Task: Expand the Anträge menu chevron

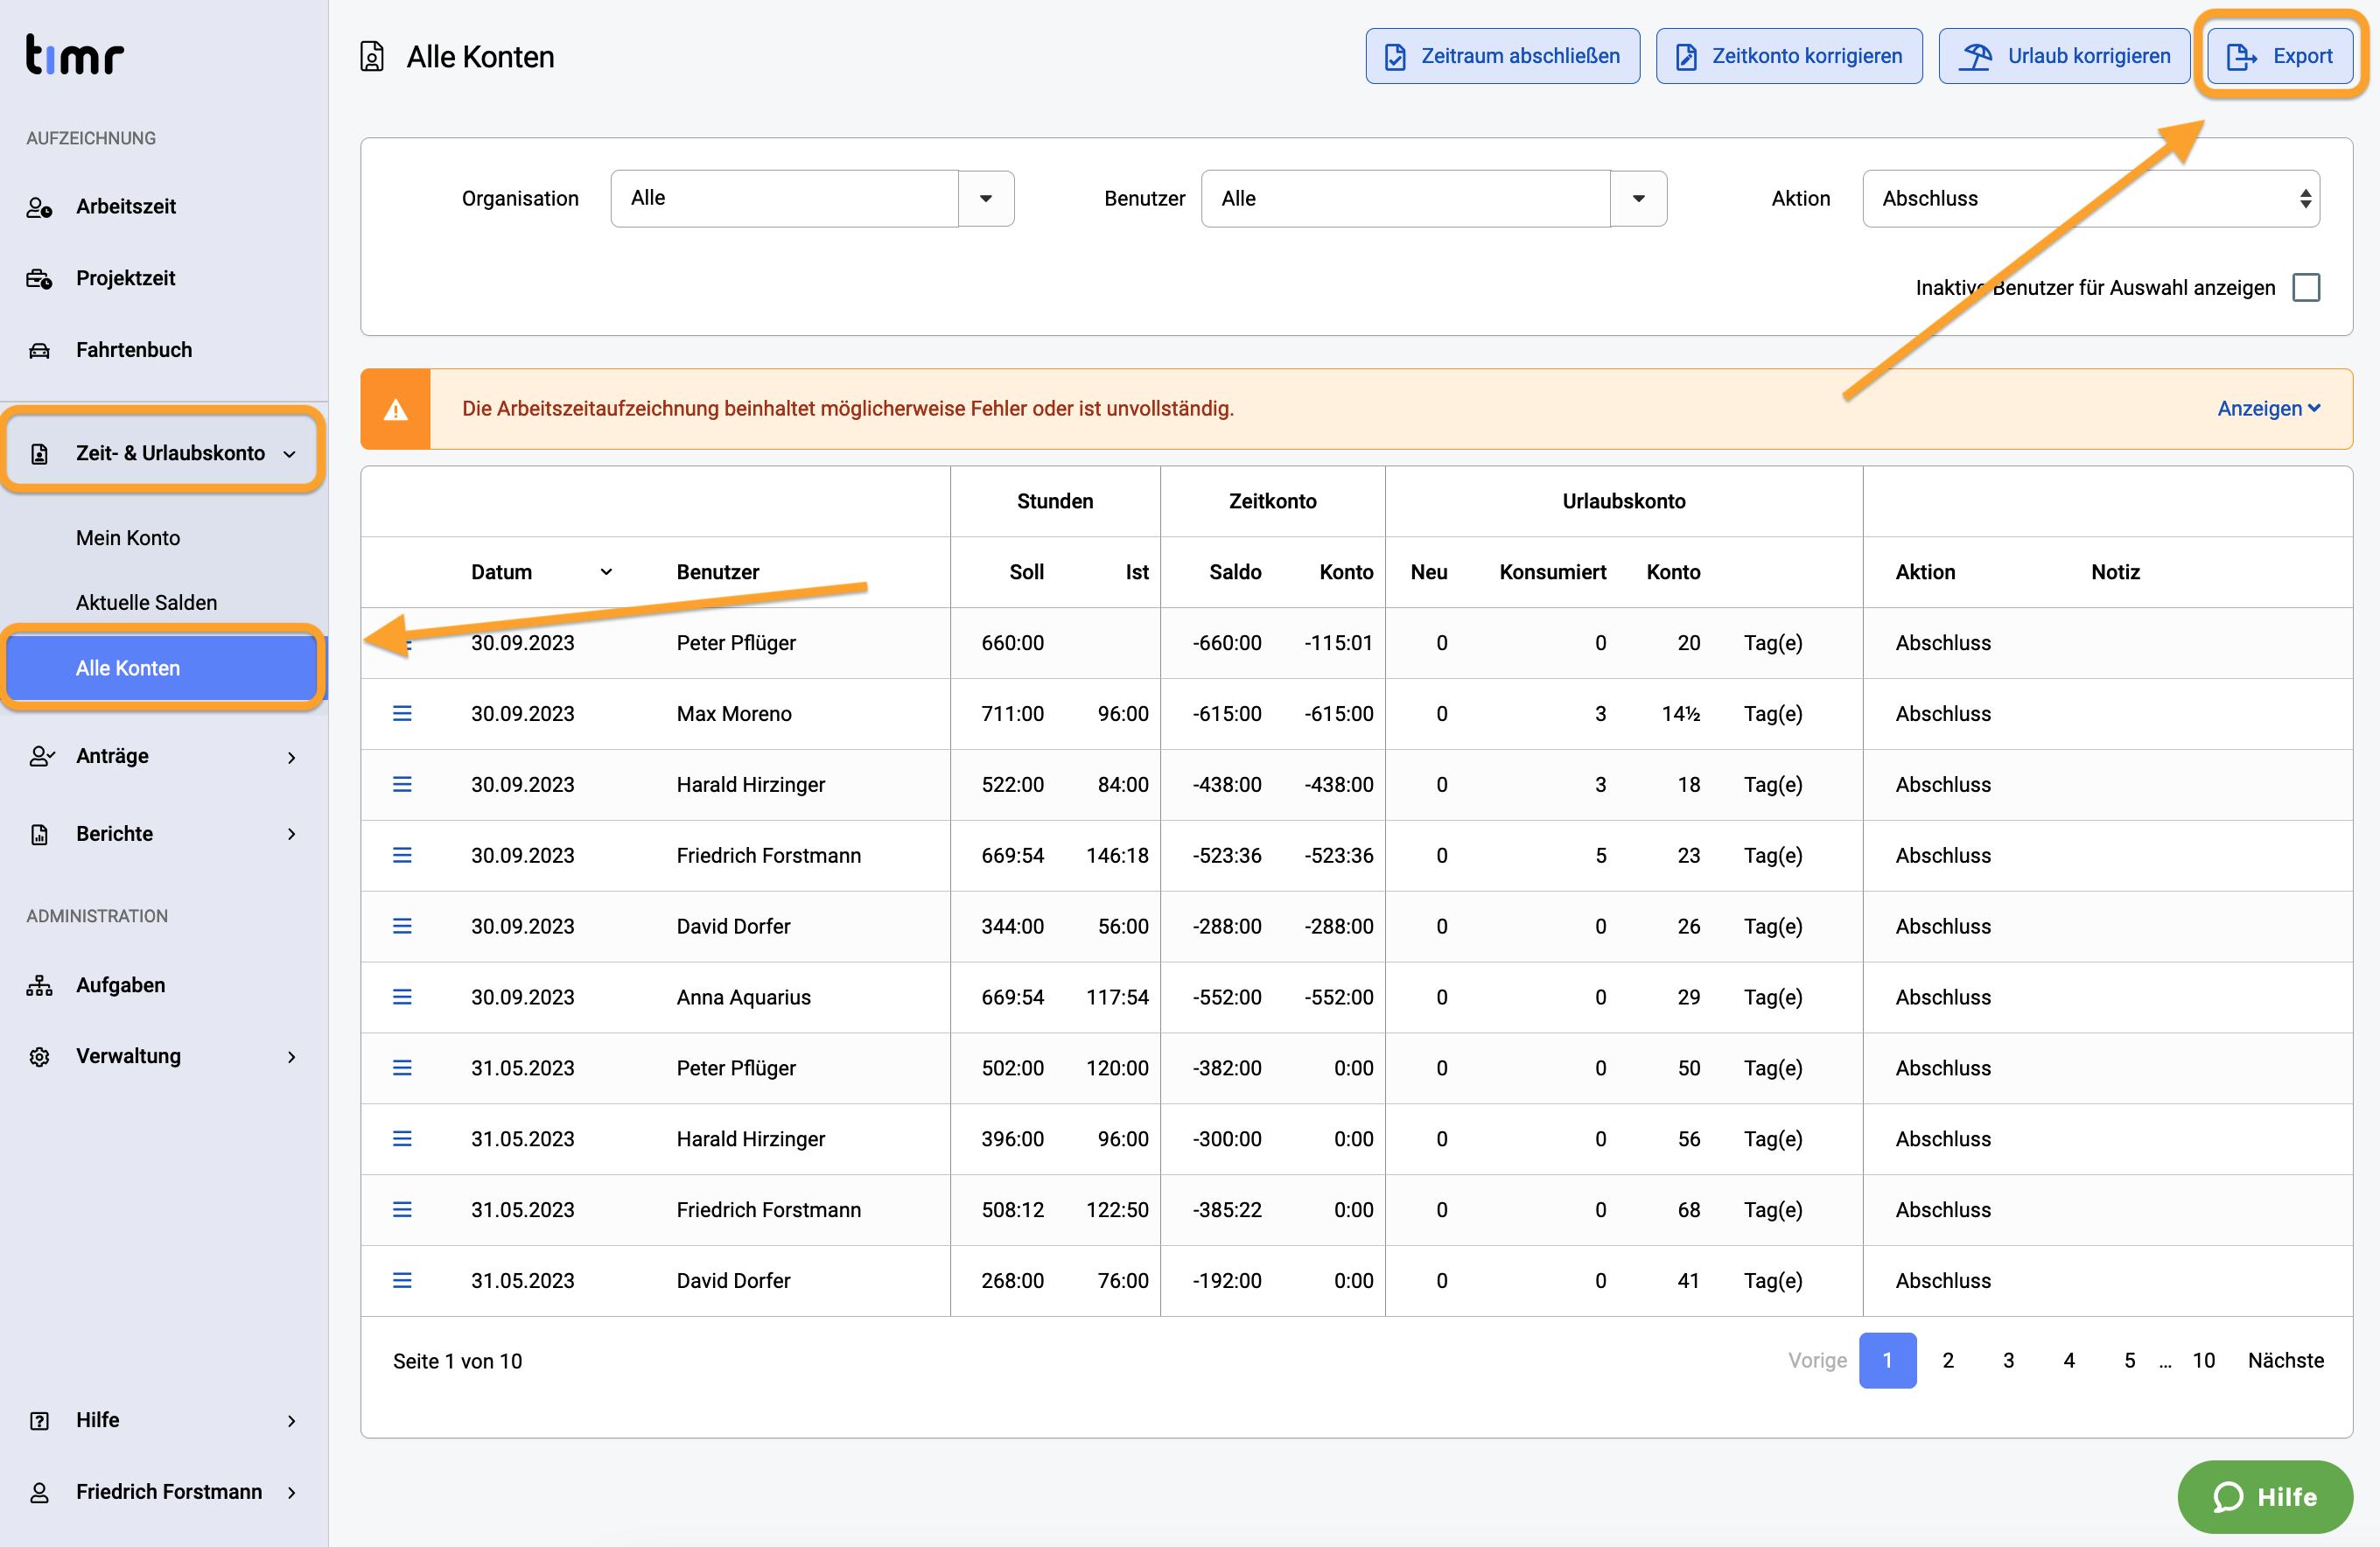Action: [x=292, y=757]
